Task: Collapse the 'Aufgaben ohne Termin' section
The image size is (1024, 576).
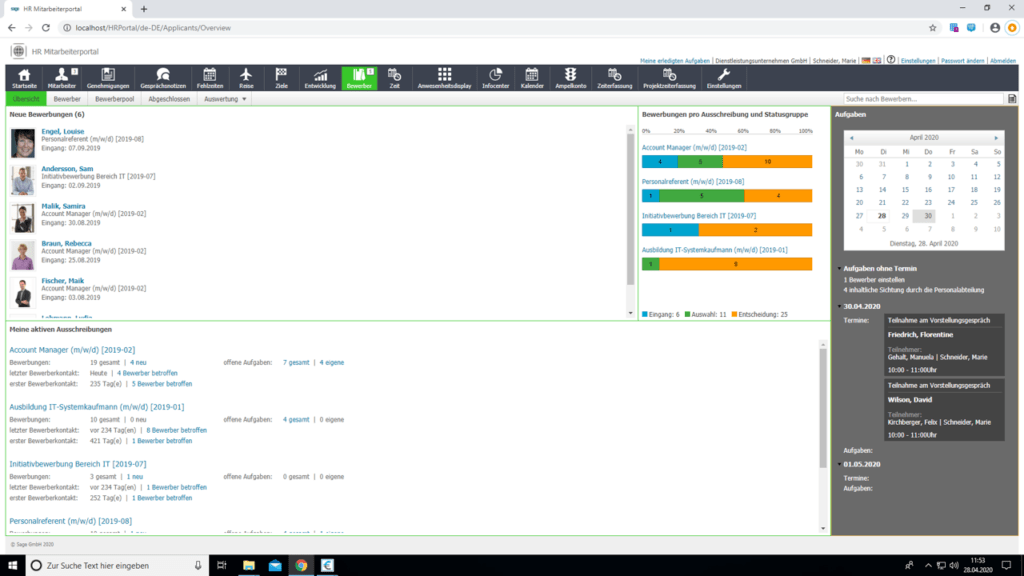Action: tap(839, 269)
